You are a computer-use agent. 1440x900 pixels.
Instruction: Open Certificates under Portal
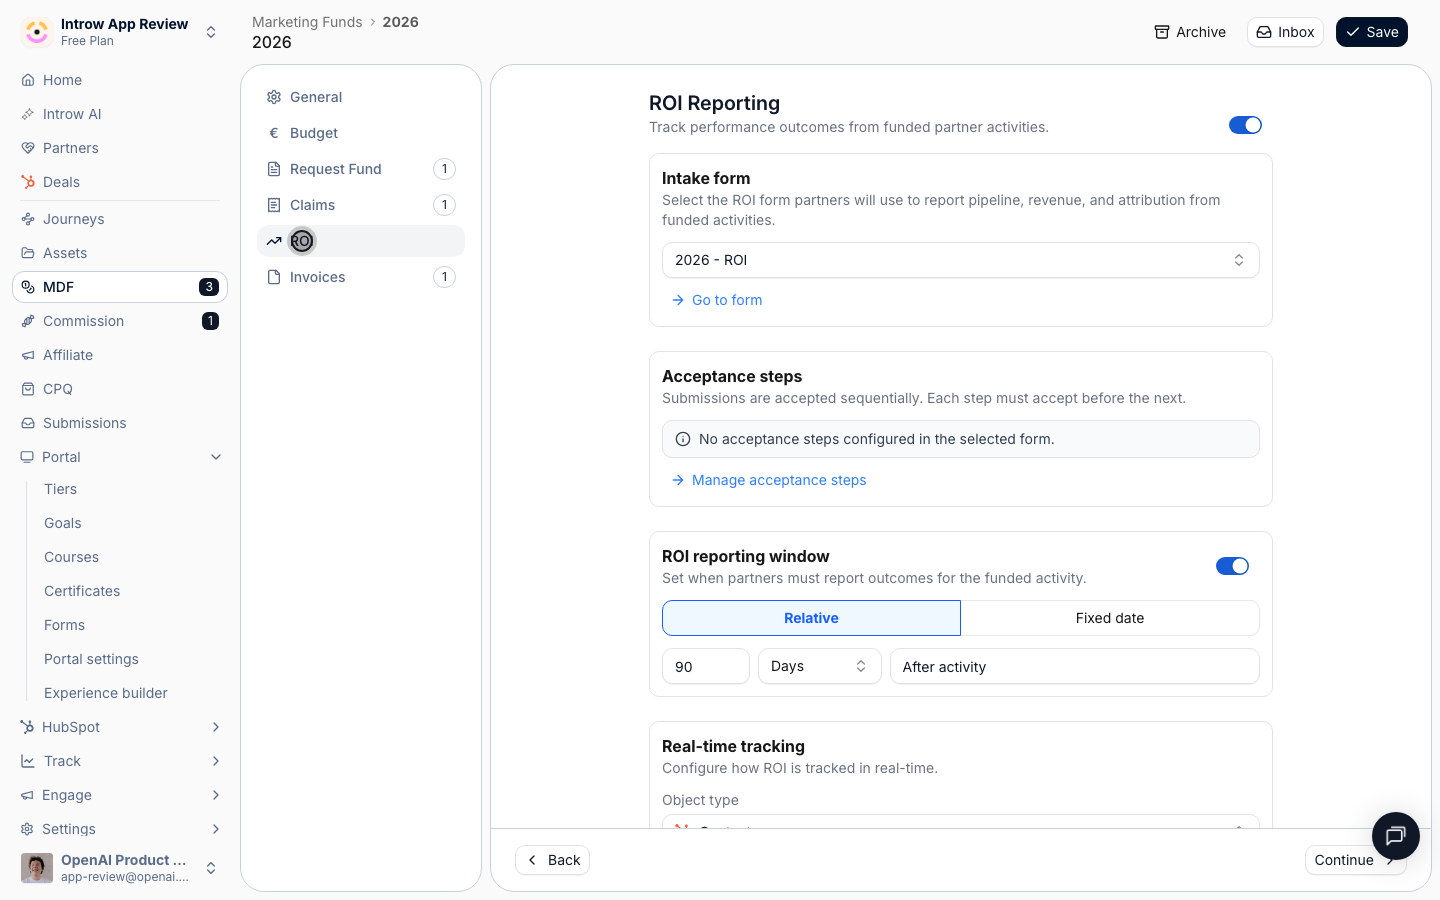pos(82,591)
